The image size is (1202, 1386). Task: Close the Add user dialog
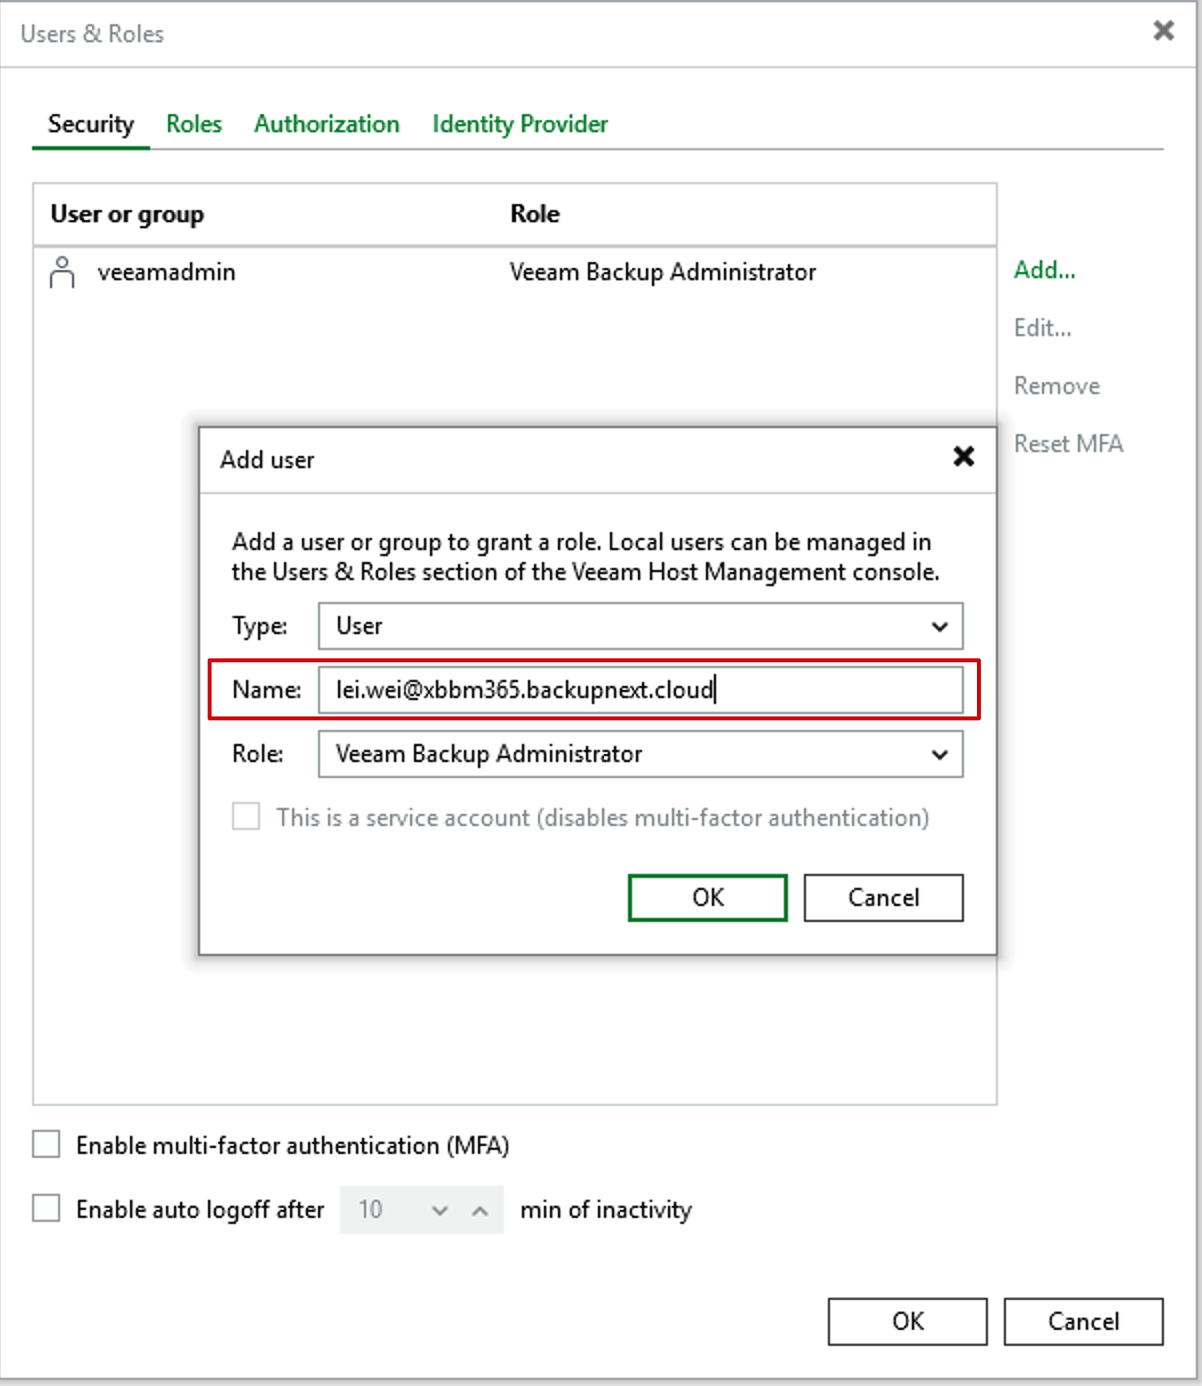[x=963, y=457]
